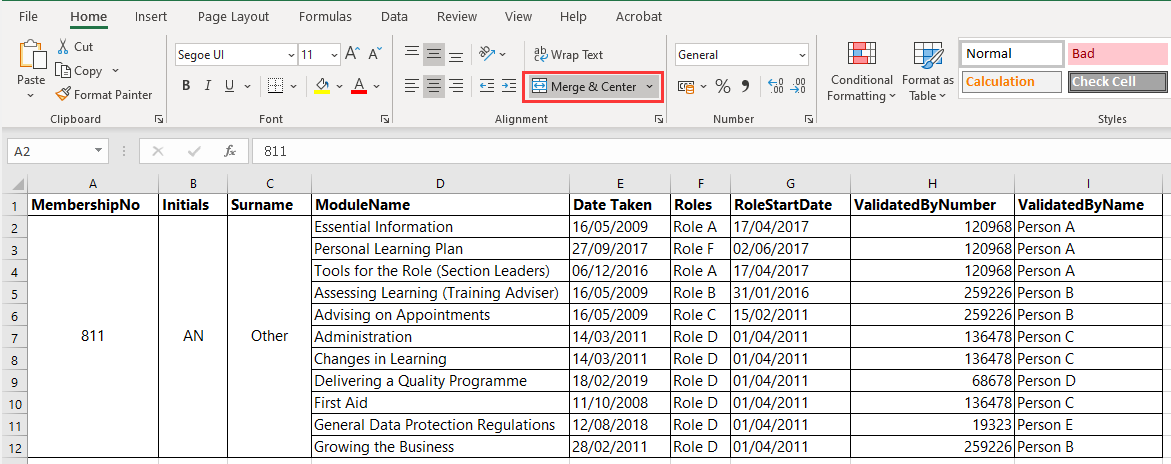This screenshot has width=1171, height=464.
Task: Toggle Bold formatting
Action: click(186, 86)
